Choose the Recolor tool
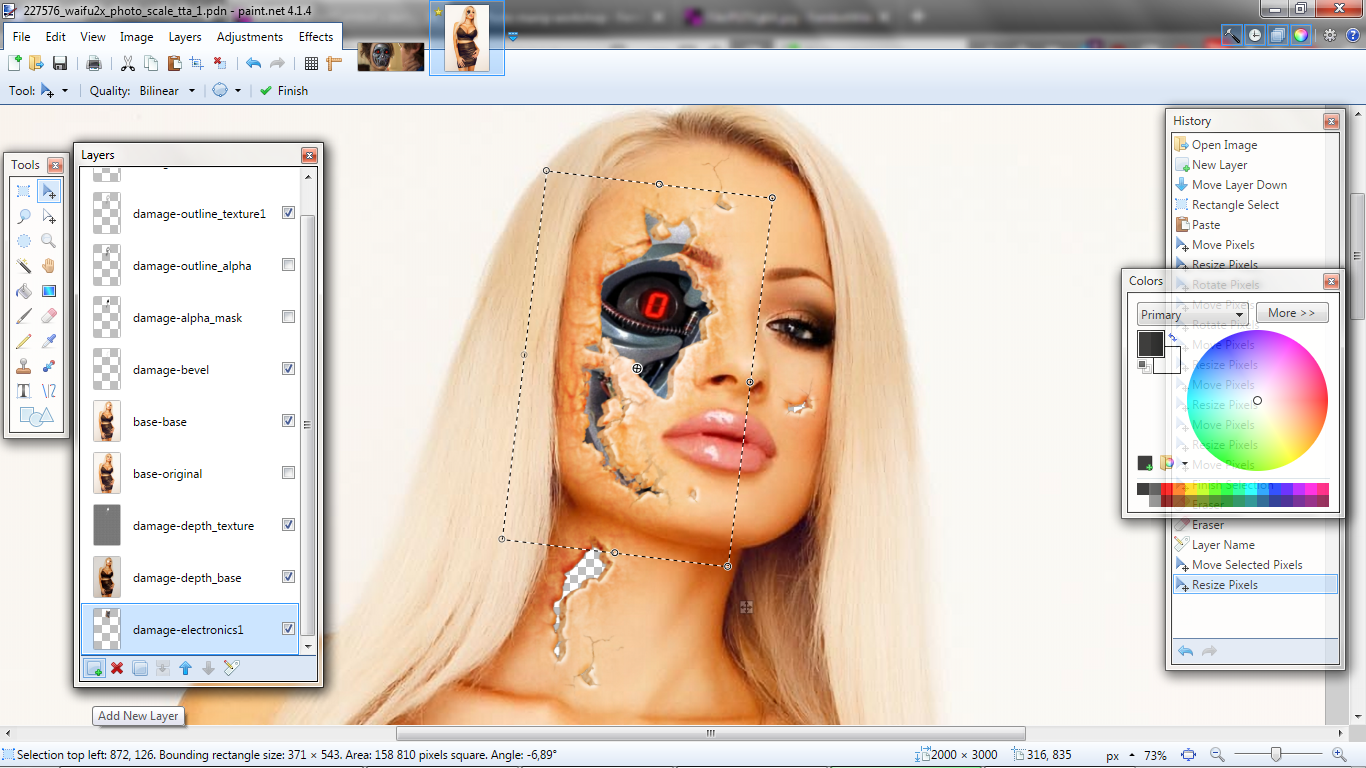Screen dimensions: 1366x768 click(49, 366)
